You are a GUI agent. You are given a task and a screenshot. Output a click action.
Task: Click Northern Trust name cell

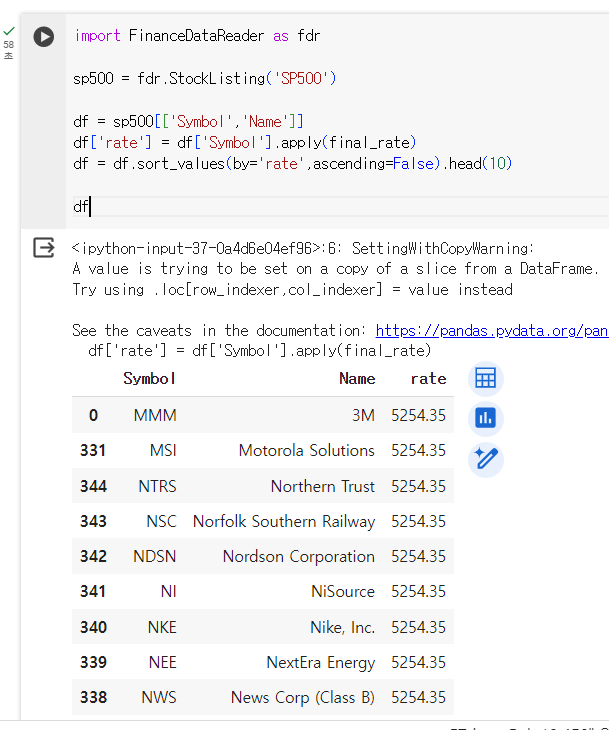point(323,487)
